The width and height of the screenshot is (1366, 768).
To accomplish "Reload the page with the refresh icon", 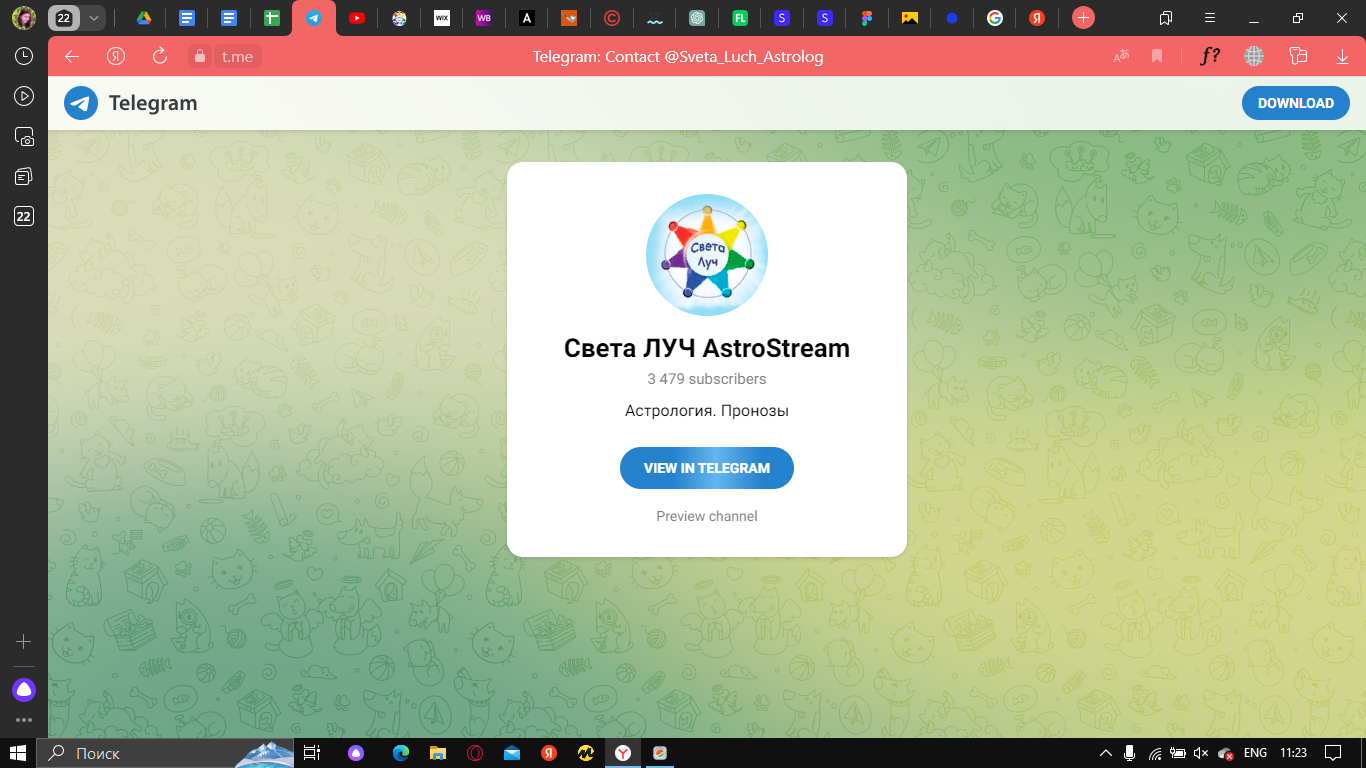I will (x=159, y=57).
